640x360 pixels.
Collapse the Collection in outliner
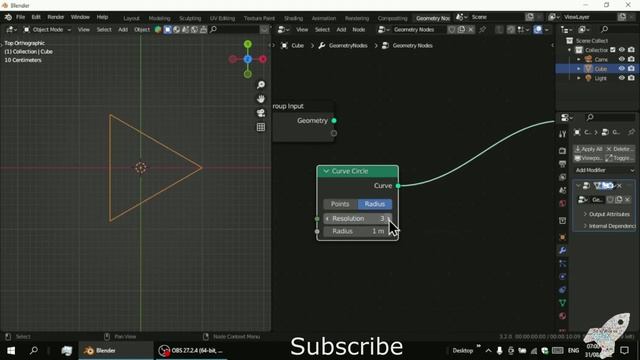(570, 50)
